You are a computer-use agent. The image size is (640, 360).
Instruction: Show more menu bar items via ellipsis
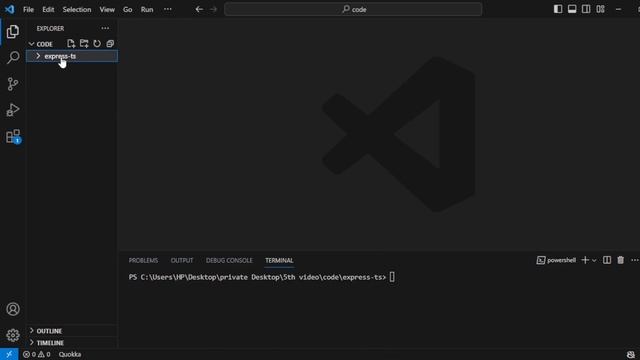tap(168, 9)
